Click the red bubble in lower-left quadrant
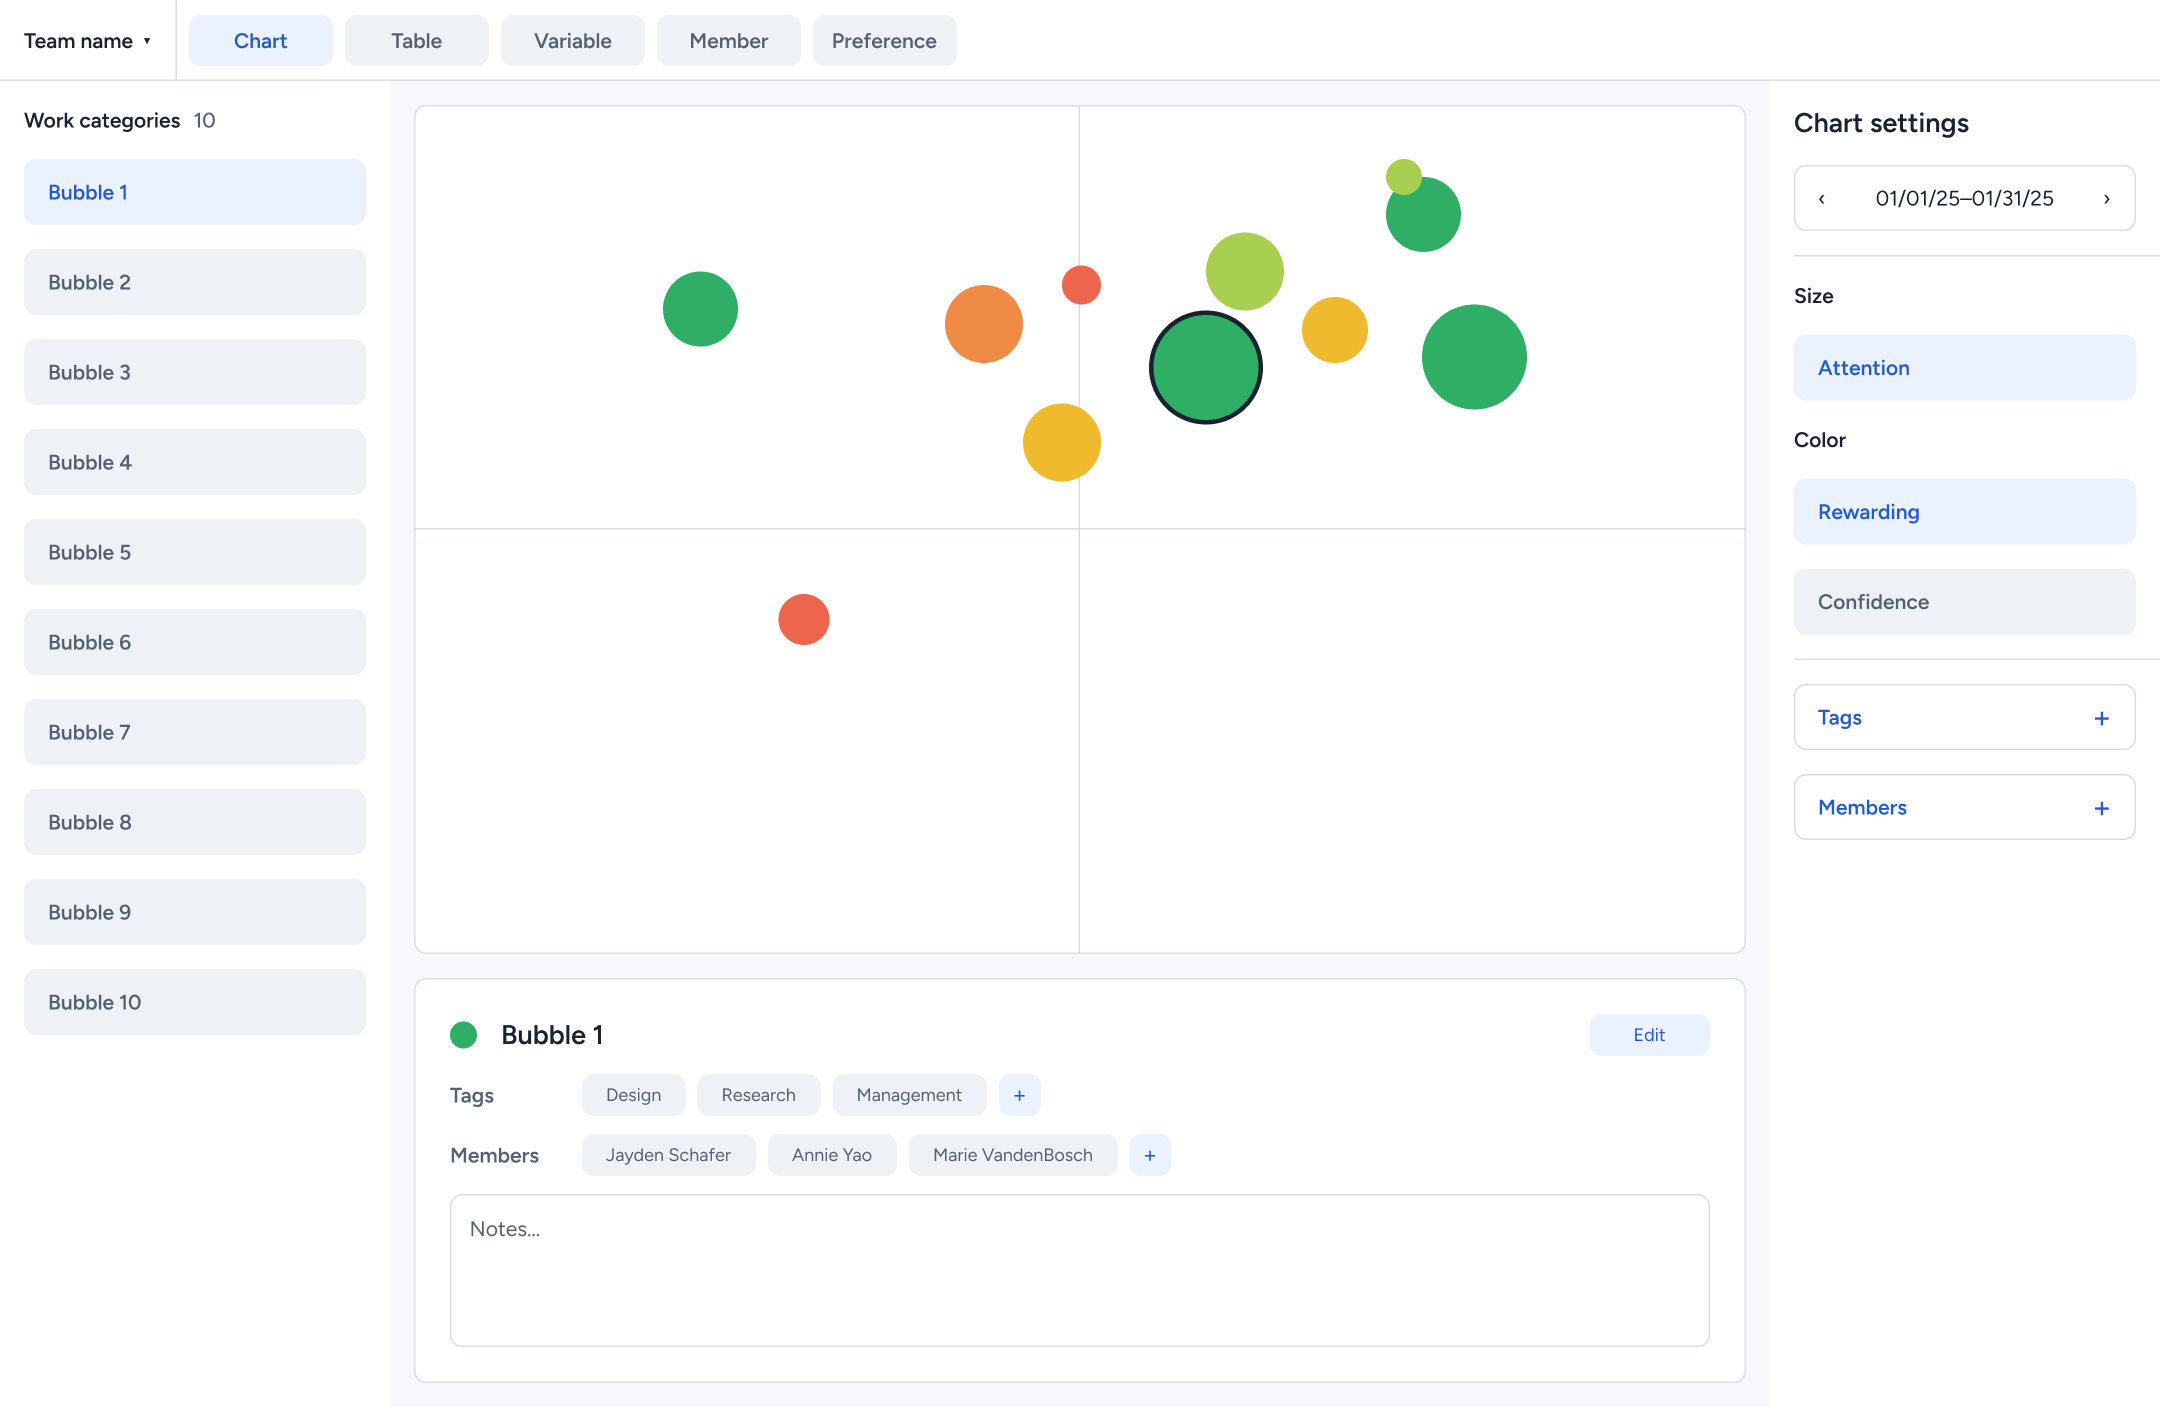2160x1407 pixels. pyautogui.click(x=803, y=619)
